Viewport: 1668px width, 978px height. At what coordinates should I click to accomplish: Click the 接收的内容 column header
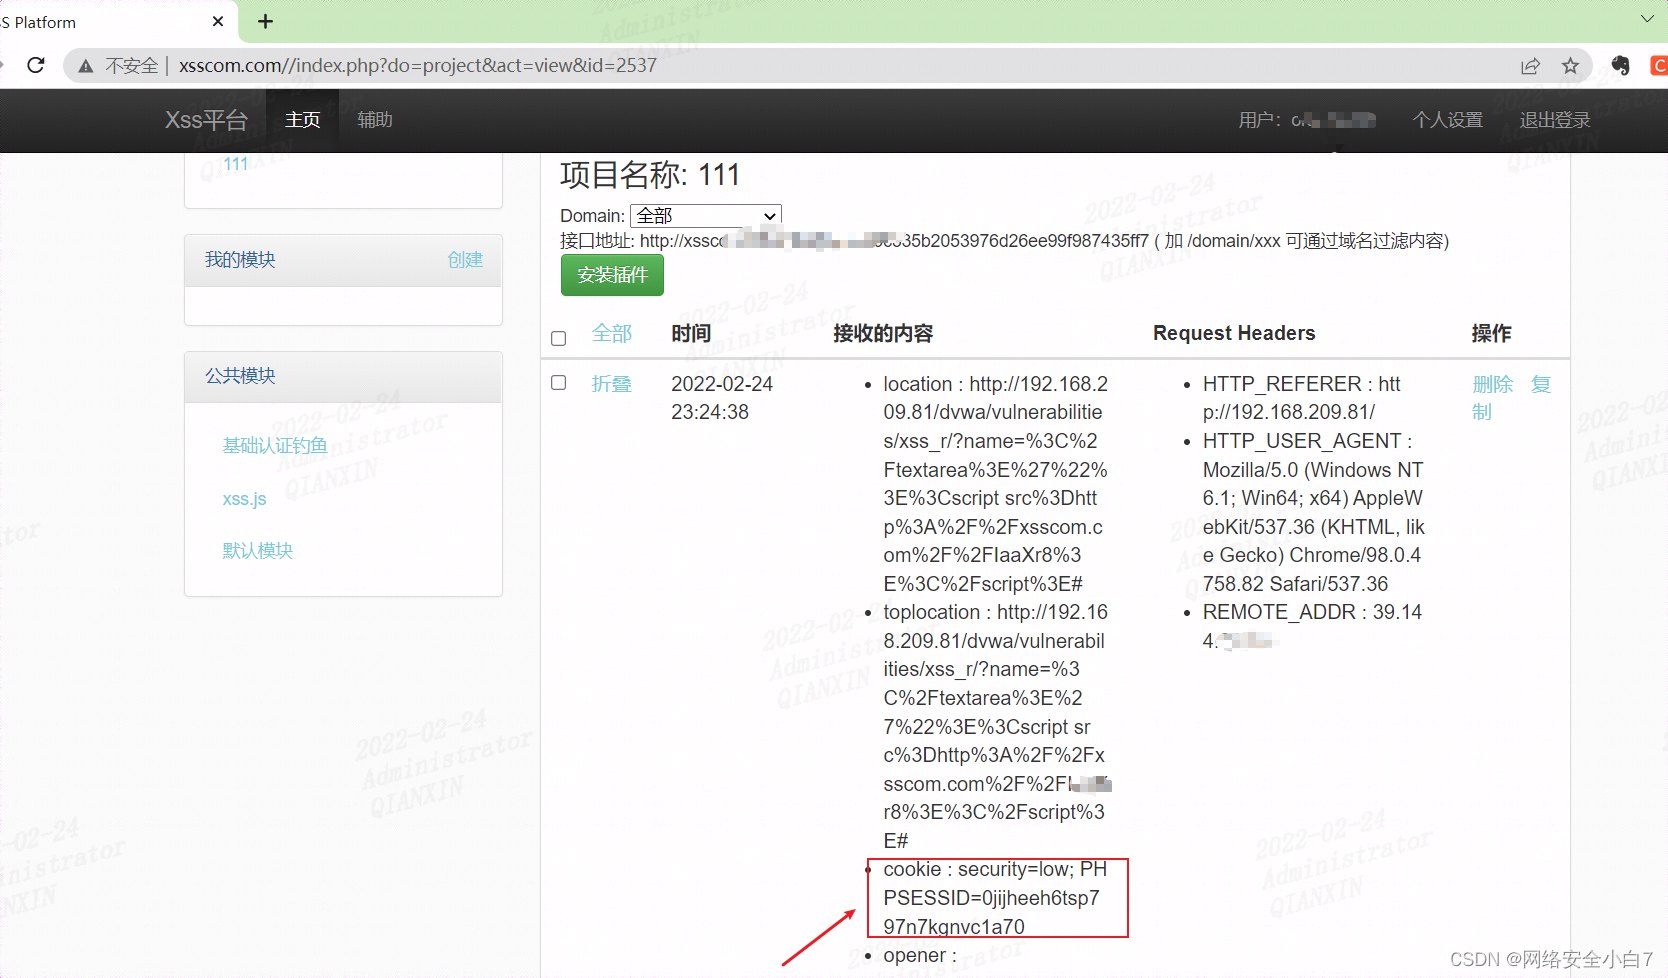(x=883, y=334)
